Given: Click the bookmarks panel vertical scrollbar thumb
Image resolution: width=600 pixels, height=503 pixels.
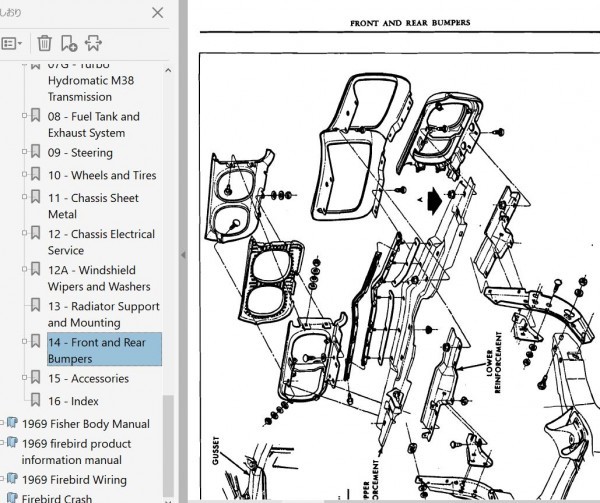Looking at the screenshot, I should tap(168, 446).
